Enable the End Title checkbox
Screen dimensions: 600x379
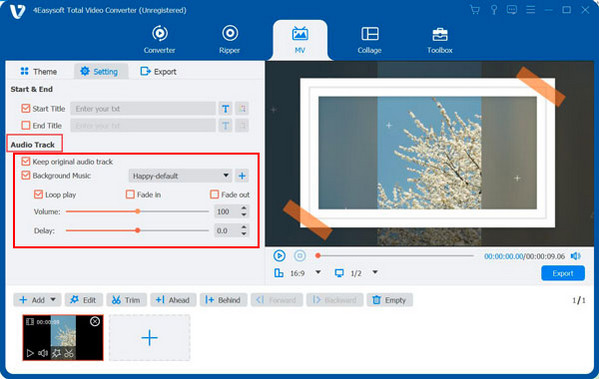tap(26, 125)
